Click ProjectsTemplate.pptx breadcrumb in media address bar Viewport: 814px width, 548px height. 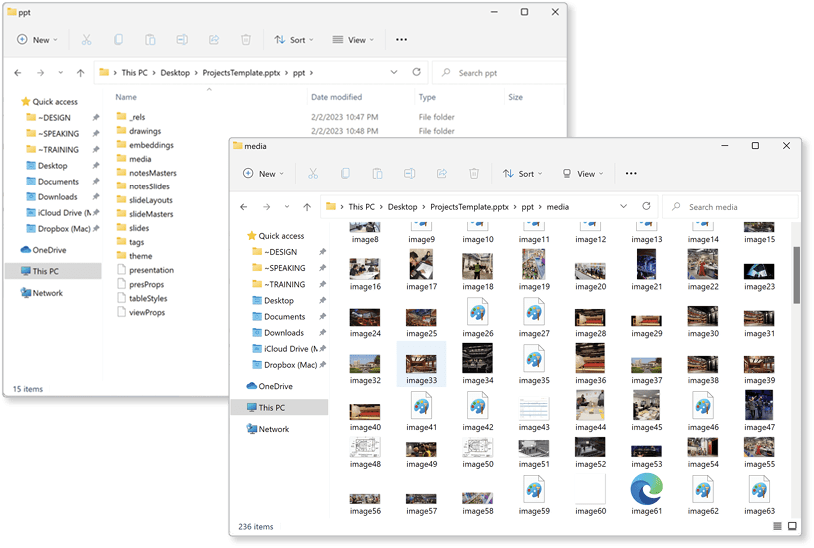click(469, 207)
